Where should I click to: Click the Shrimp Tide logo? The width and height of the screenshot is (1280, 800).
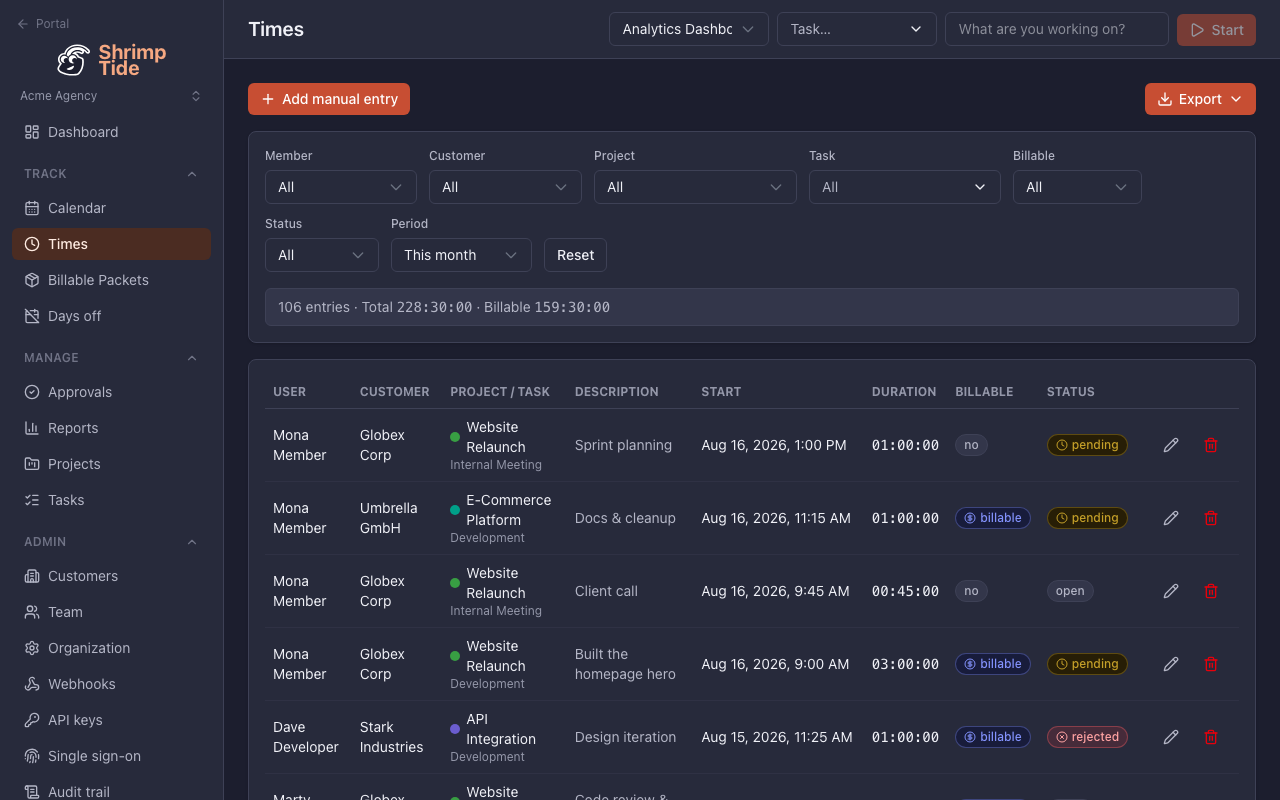111,60
